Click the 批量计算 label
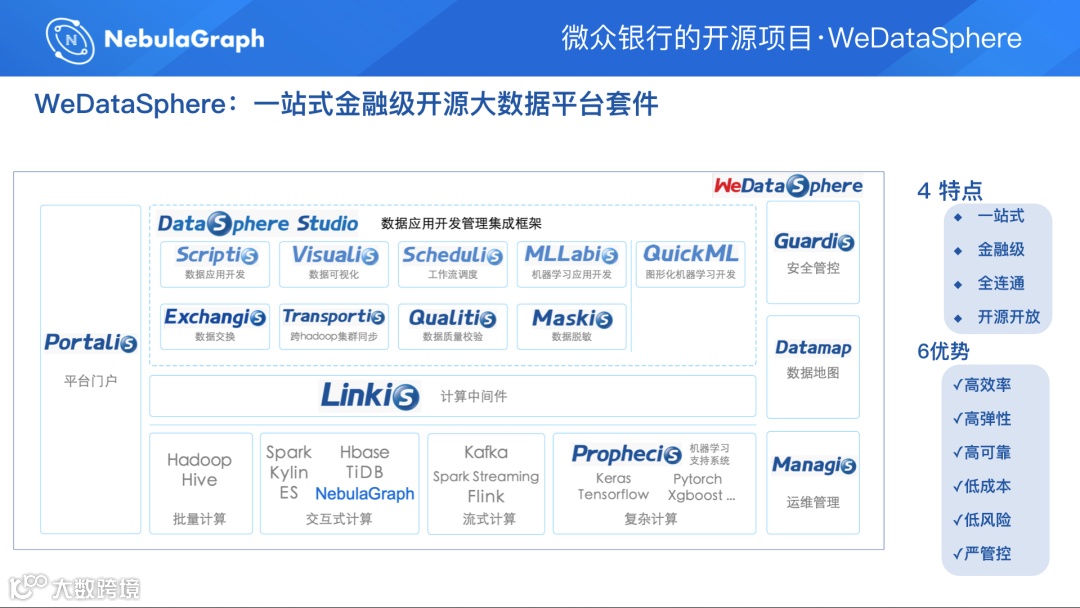The width and height of the screenshot is (1080, 608). pyautogui.click(x=199, y=519)
